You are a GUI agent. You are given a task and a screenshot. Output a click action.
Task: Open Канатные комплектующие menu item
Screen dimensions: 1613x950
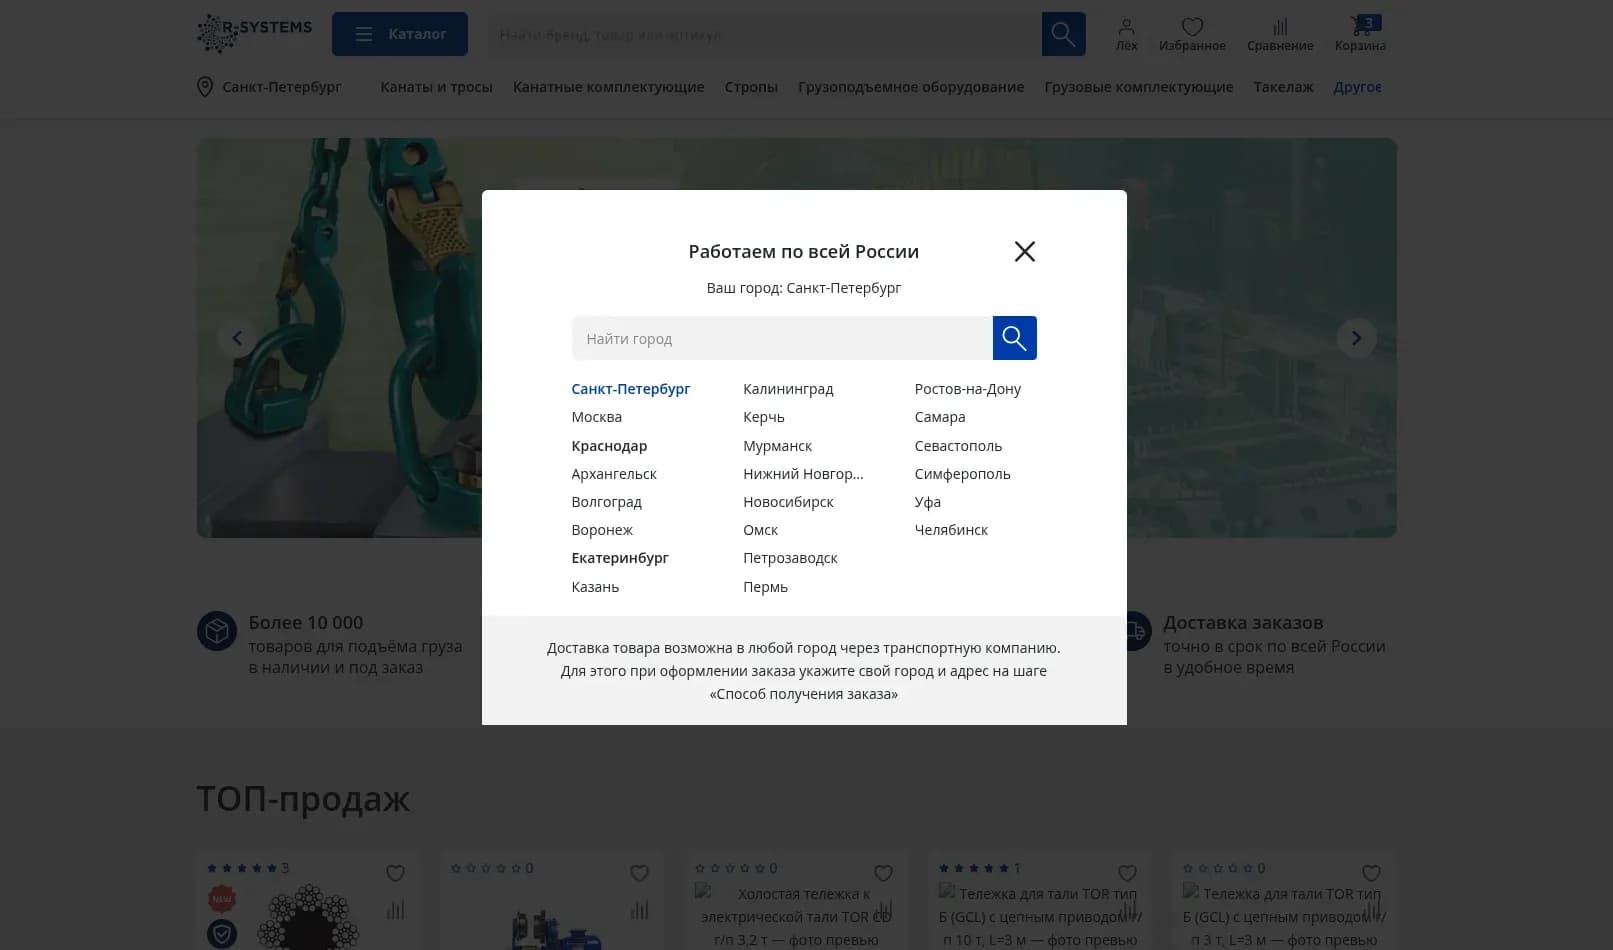coord(609,87)
